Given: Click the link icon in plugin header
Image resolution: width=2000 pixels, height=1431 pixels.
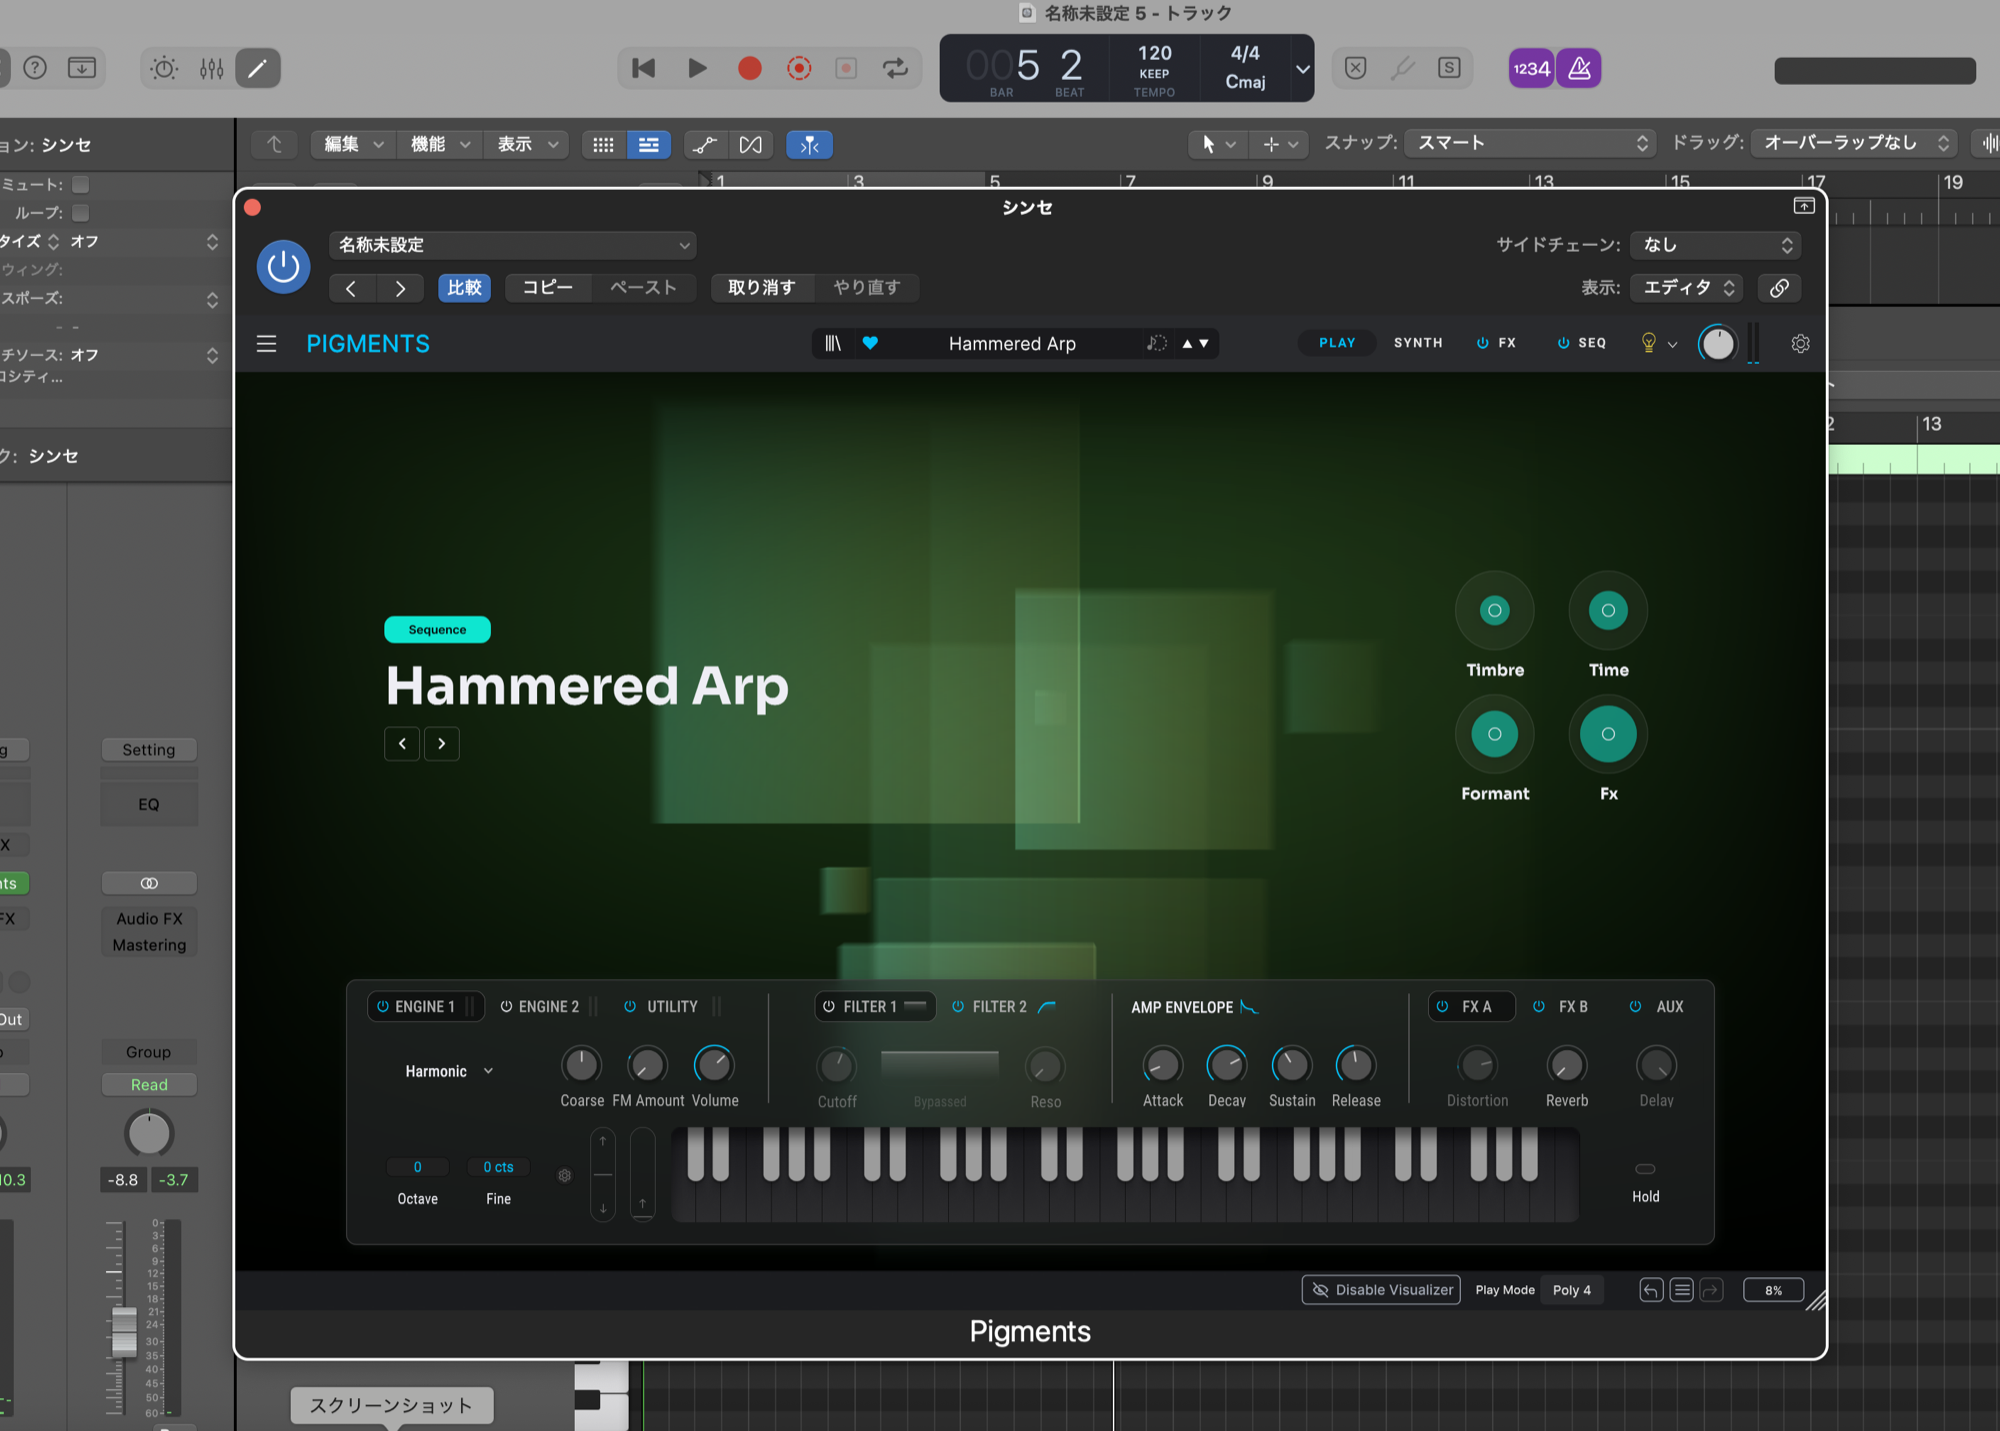Looking at the screenshot, I should coord(1779,288).
